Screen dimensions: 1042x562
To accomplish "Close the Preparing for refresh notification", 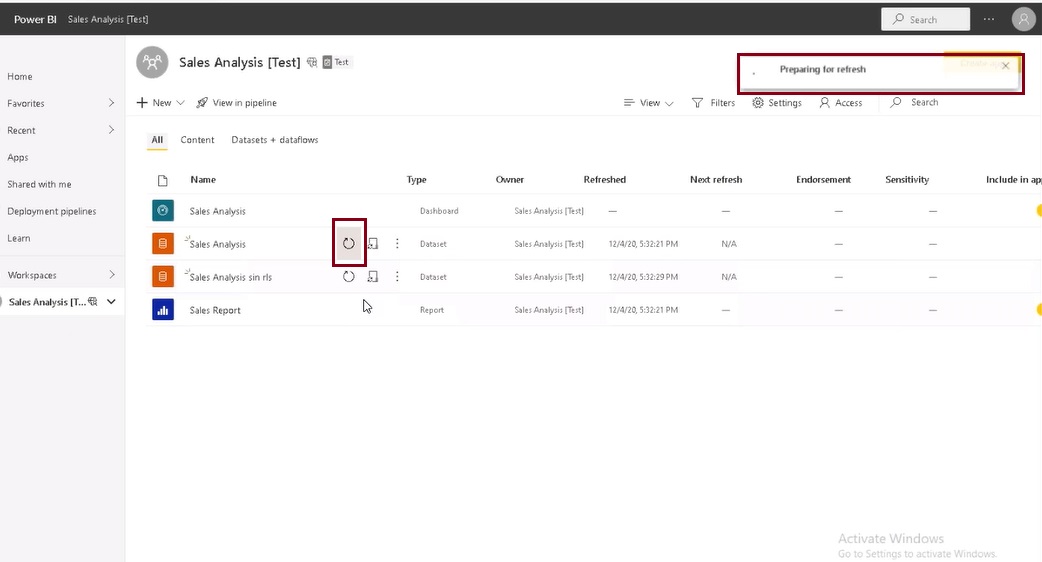I will pyautogui.click(x=1005, y=66).
